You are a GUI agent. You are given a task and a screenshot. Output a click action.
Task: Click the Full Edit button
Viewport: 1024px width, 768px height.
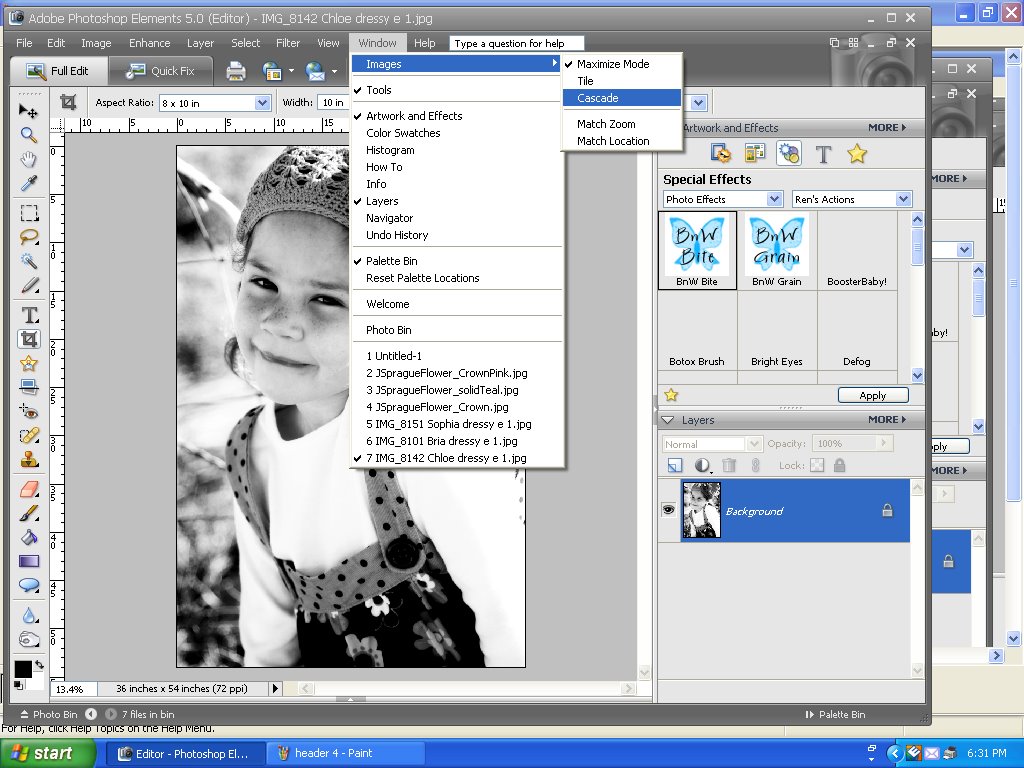tap(58, 71)
